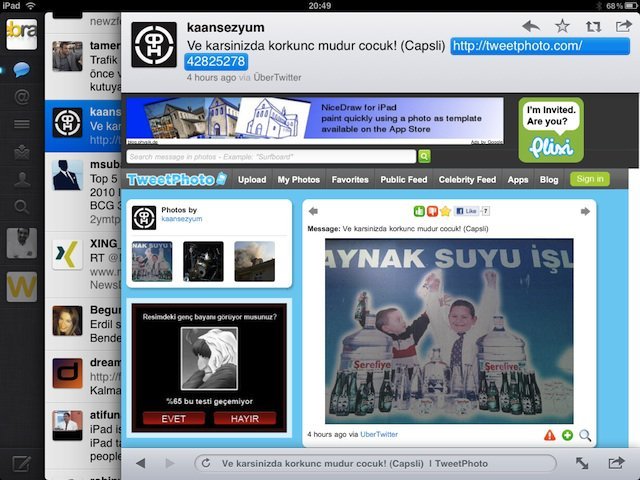The height and width of the screenshot is (480, 640).
Task: Reply to kaansezyum's tweet using arrow icon
Action: coord(530,26)
